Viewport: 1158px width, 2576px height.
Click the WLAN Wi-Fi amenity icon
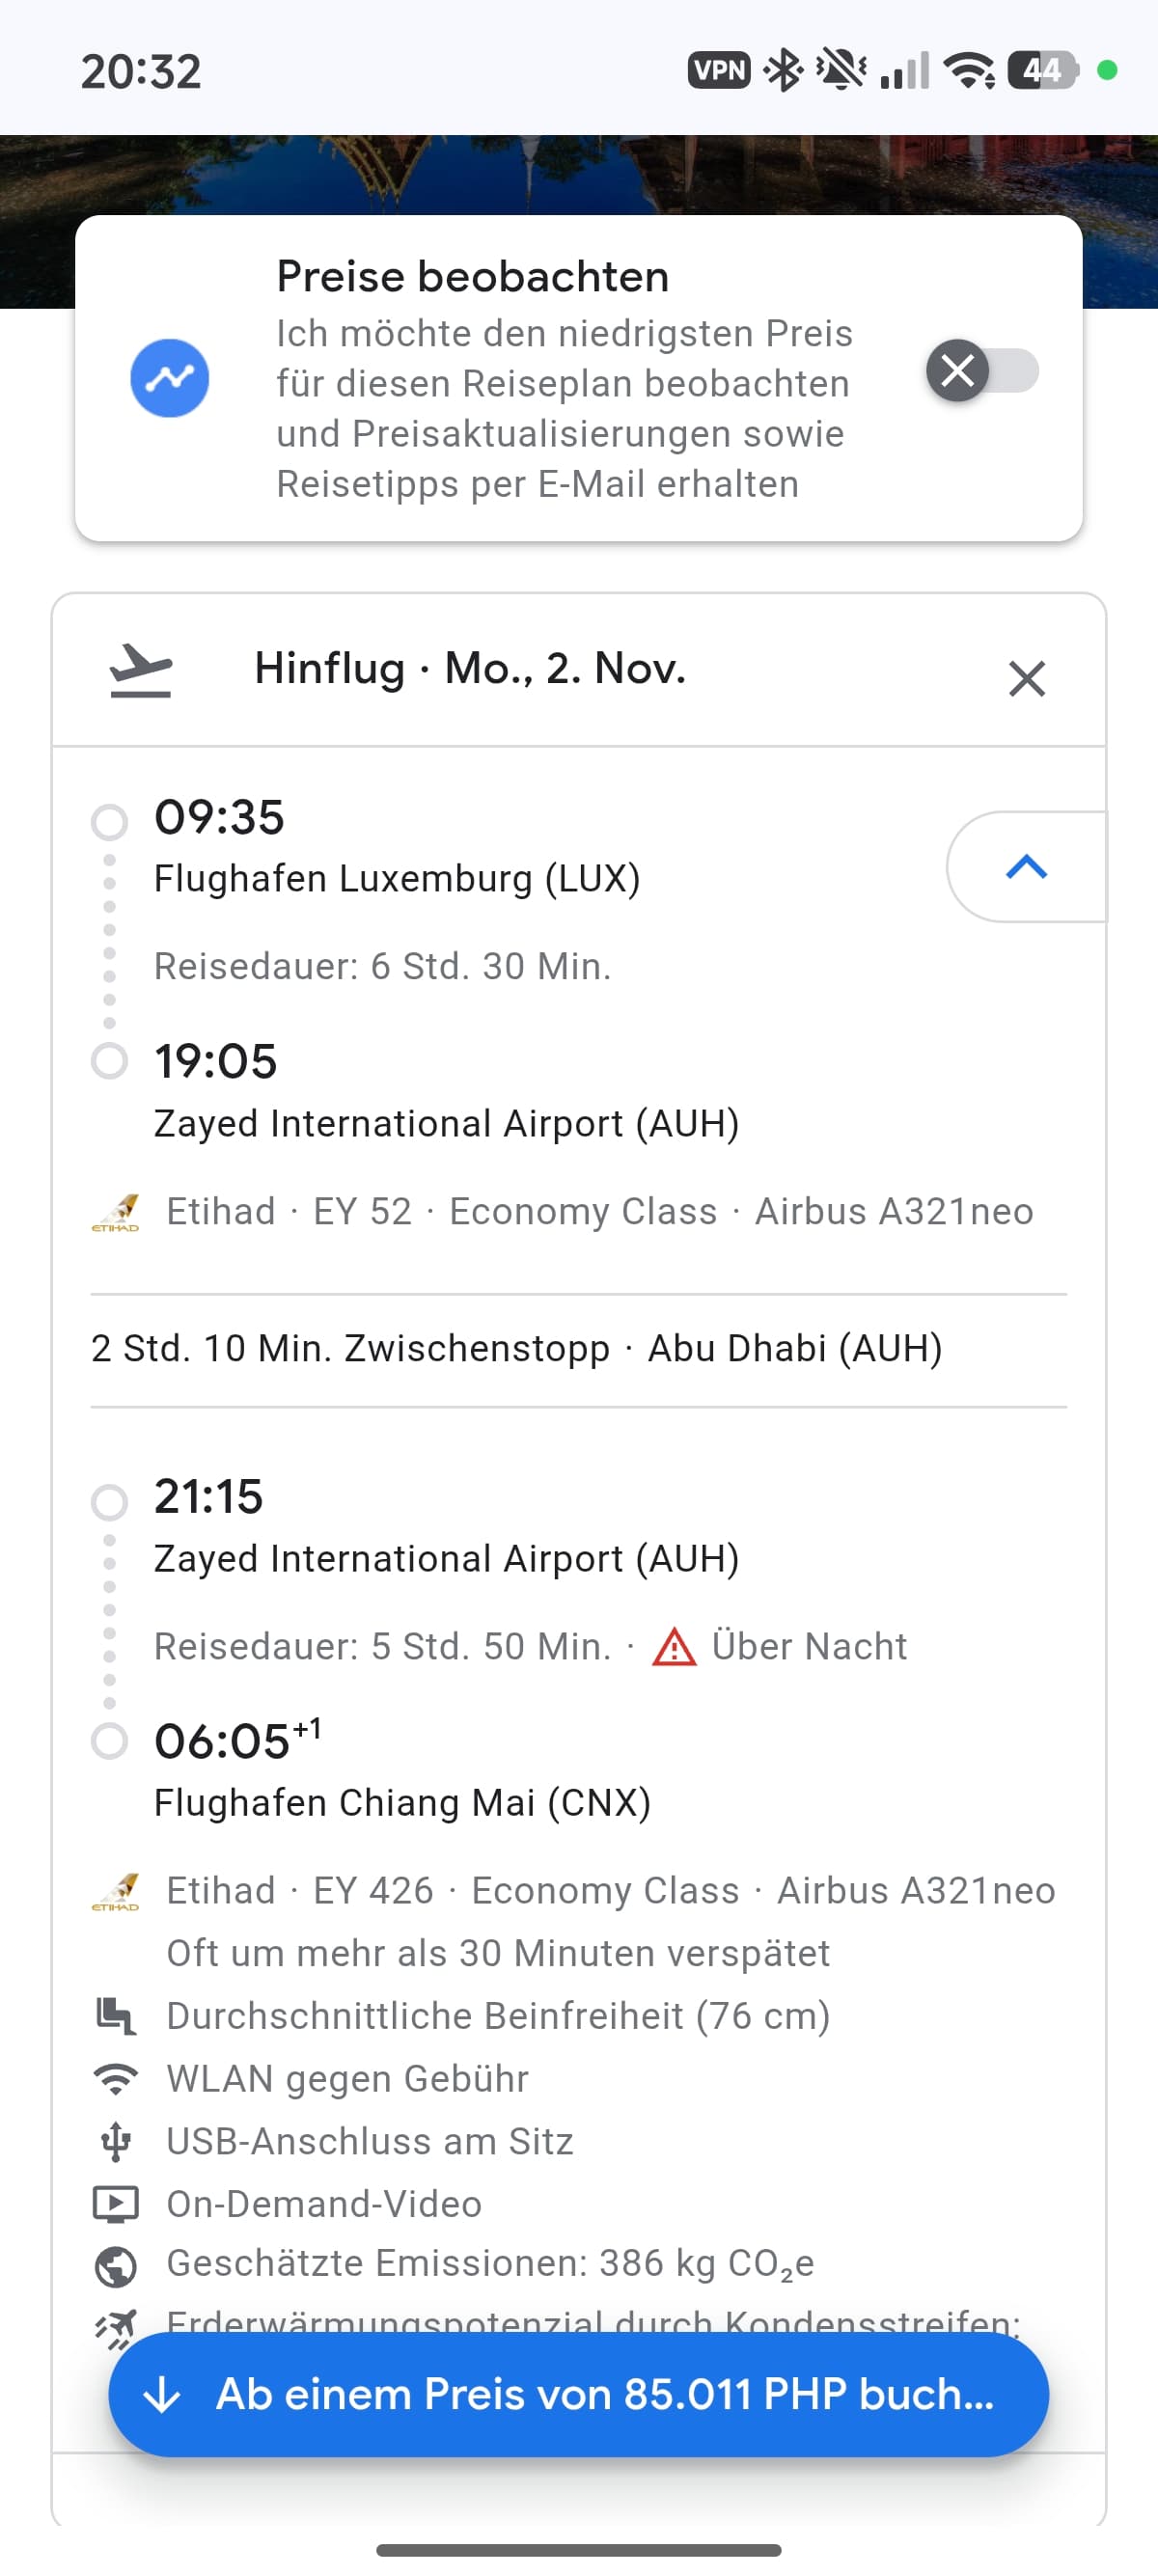click(116, 2079)
